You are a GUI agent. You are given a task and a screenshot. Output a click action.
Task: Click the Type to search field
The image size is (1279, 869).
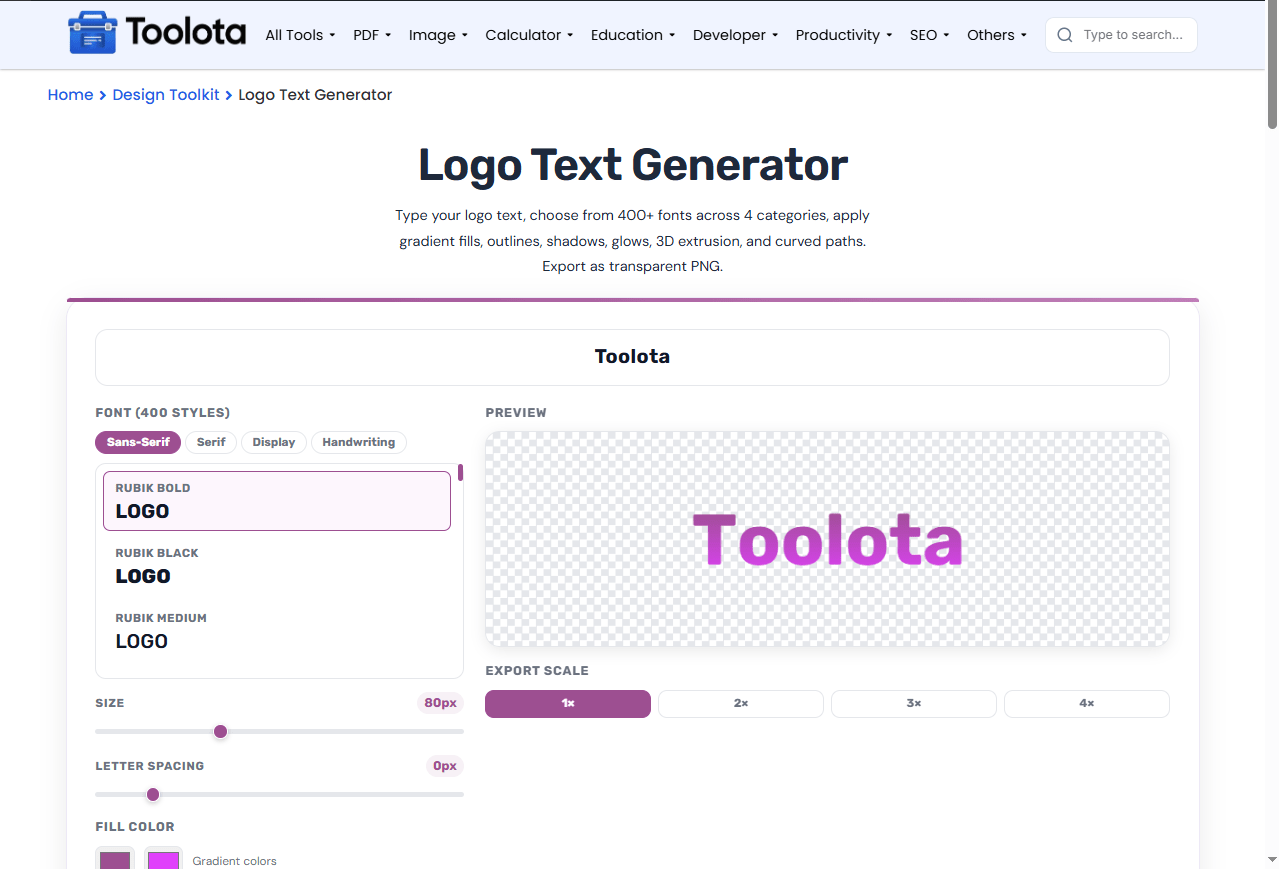[1121, 35]
